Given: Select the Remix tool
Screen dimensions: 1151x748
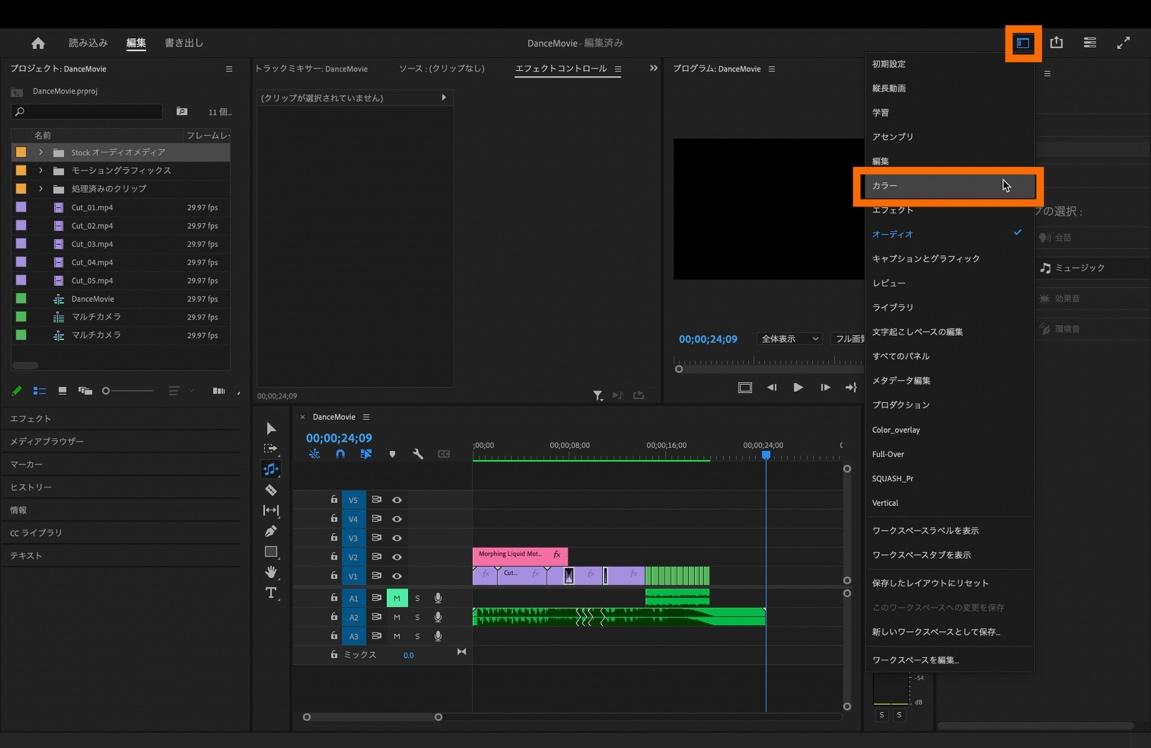Looking at the screenshot, I should pyautogui.click(x=271, y=469).
